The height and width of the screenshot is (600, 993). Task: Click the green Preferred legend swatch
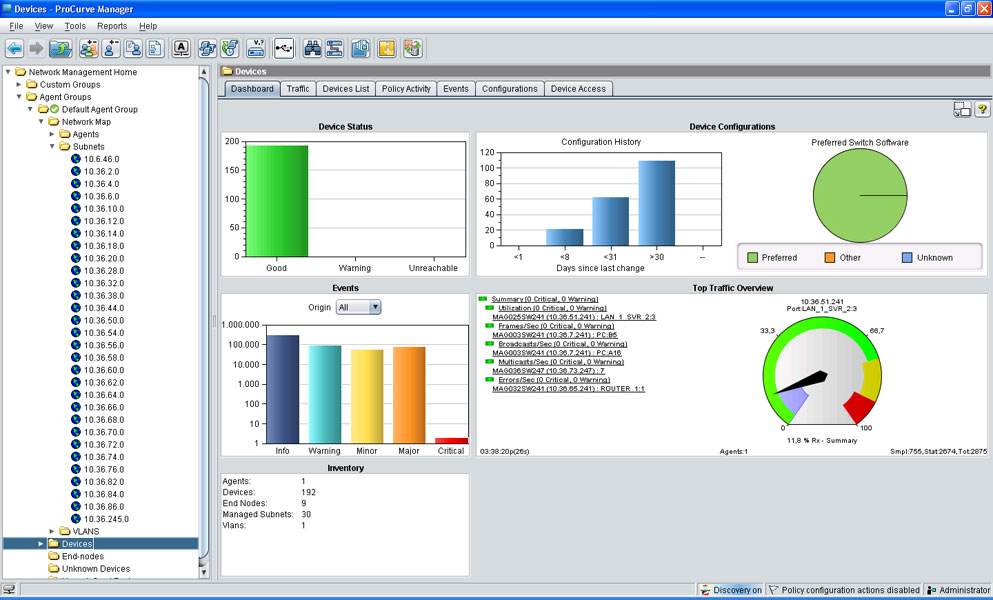752,258
